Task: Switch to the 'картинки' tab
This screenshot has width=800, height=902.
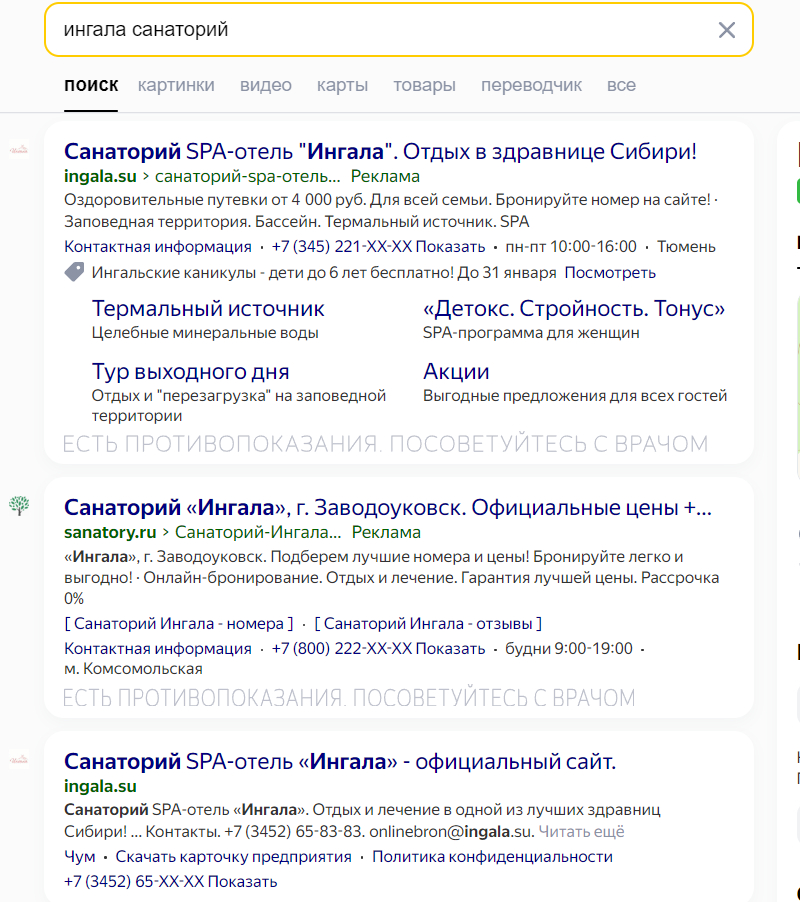Action: 176,85
